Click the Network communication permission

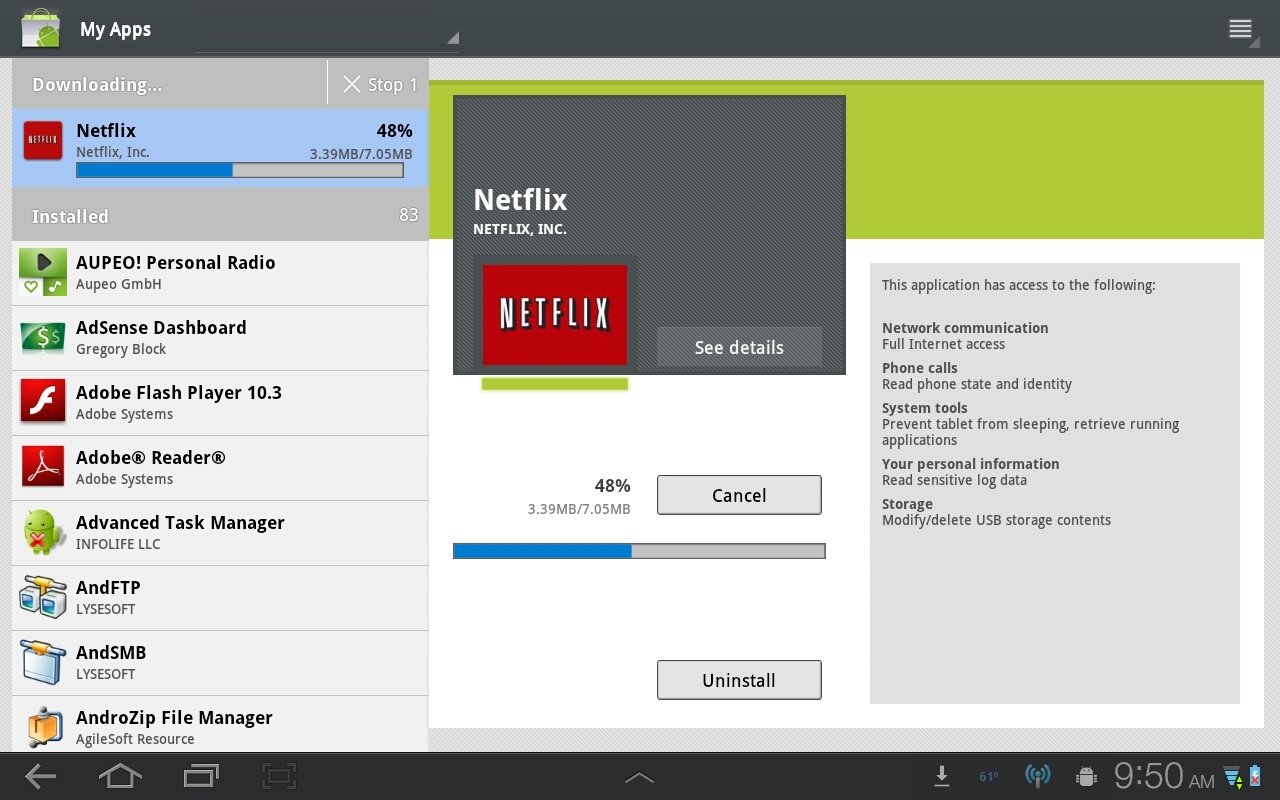pyautogui.click(x=965, y=335)
